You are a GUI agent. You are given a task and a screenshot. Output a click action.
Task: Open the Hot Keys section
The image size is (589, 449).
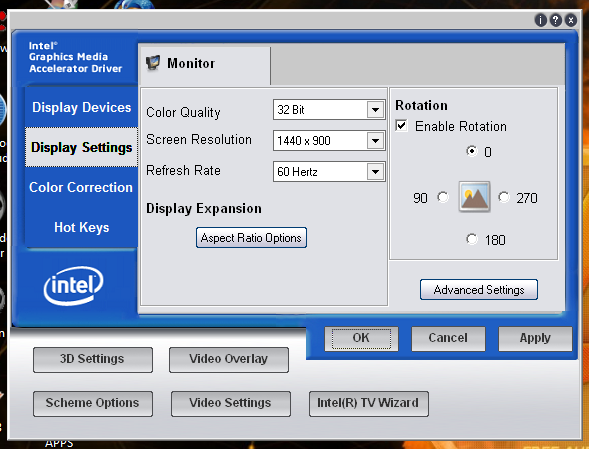click(82, 227)
